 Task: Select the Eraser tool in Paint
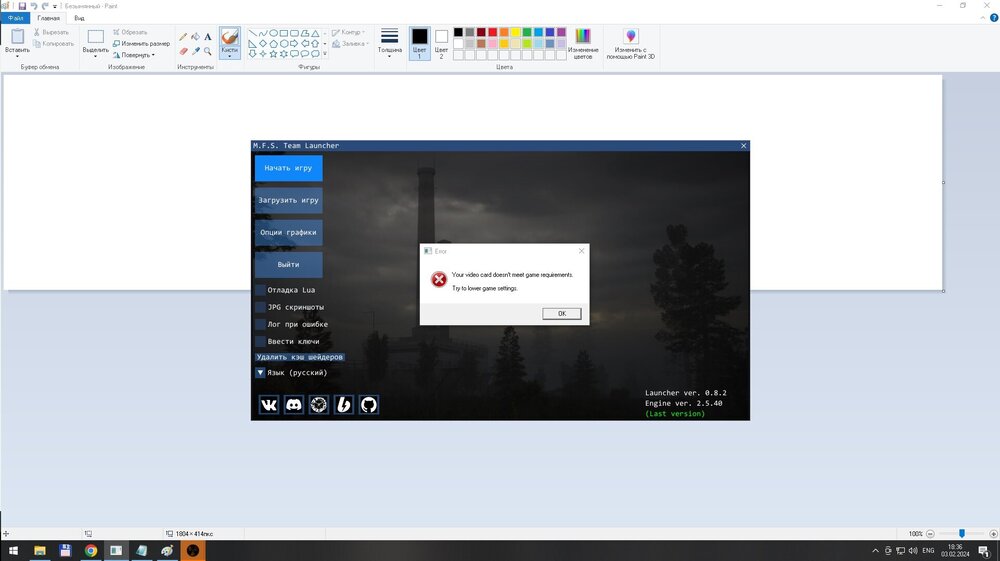pyautogui.click(x=184, y=51)
